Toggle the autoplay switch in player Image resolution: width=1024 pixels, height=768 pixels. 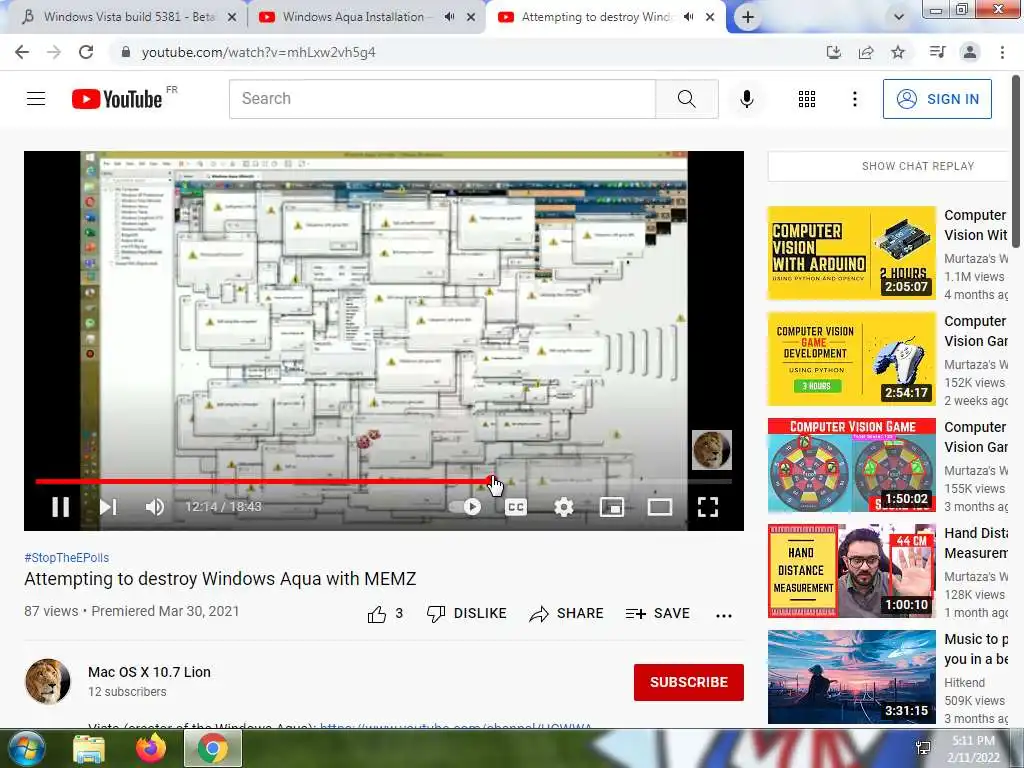[466, 507]
